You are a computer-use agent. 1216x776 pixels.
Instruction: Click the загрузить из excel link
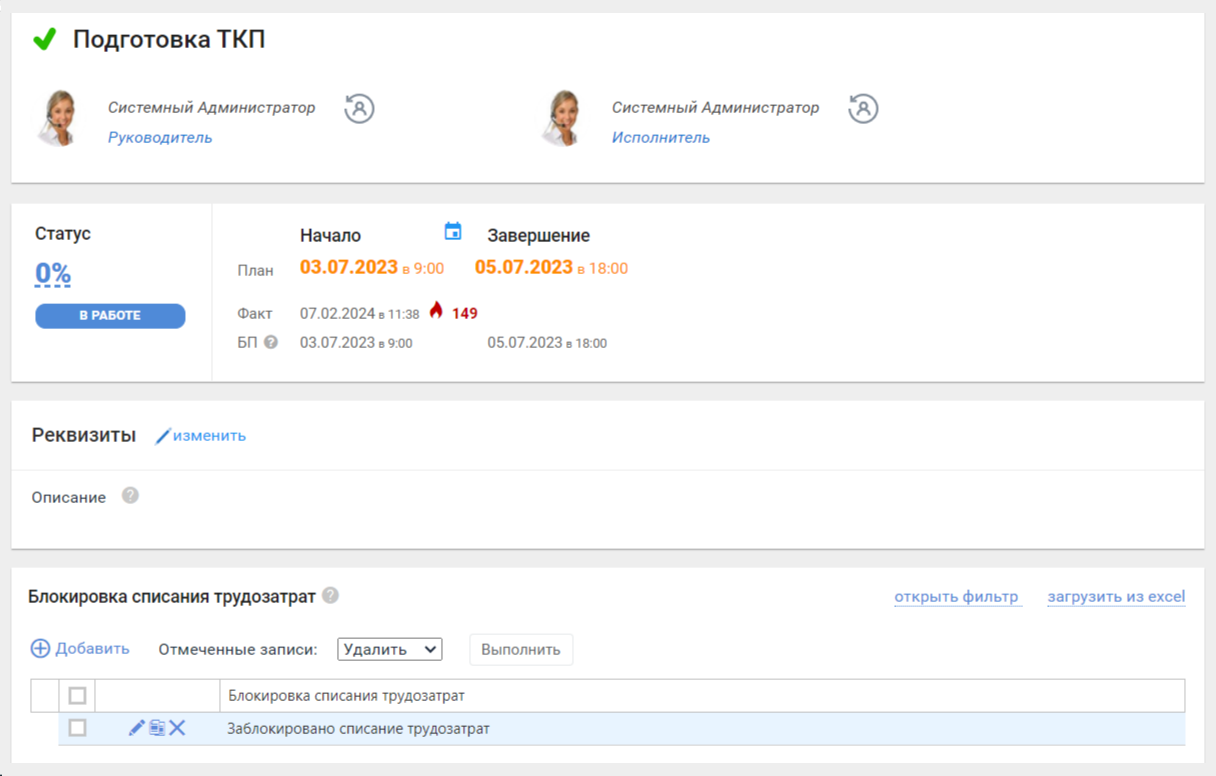tap(1116, 597)
